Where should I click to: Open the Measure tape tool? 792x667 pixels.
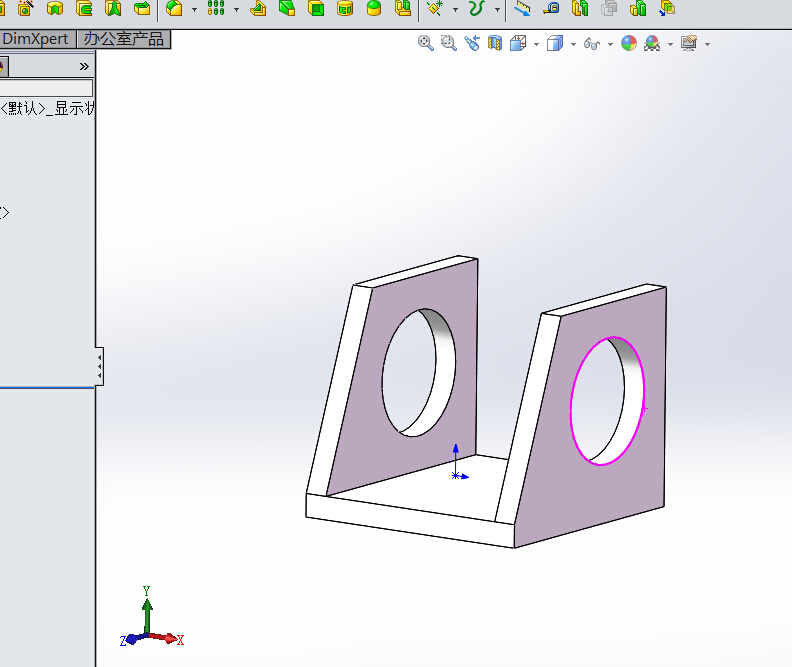(x=552, y=8)
